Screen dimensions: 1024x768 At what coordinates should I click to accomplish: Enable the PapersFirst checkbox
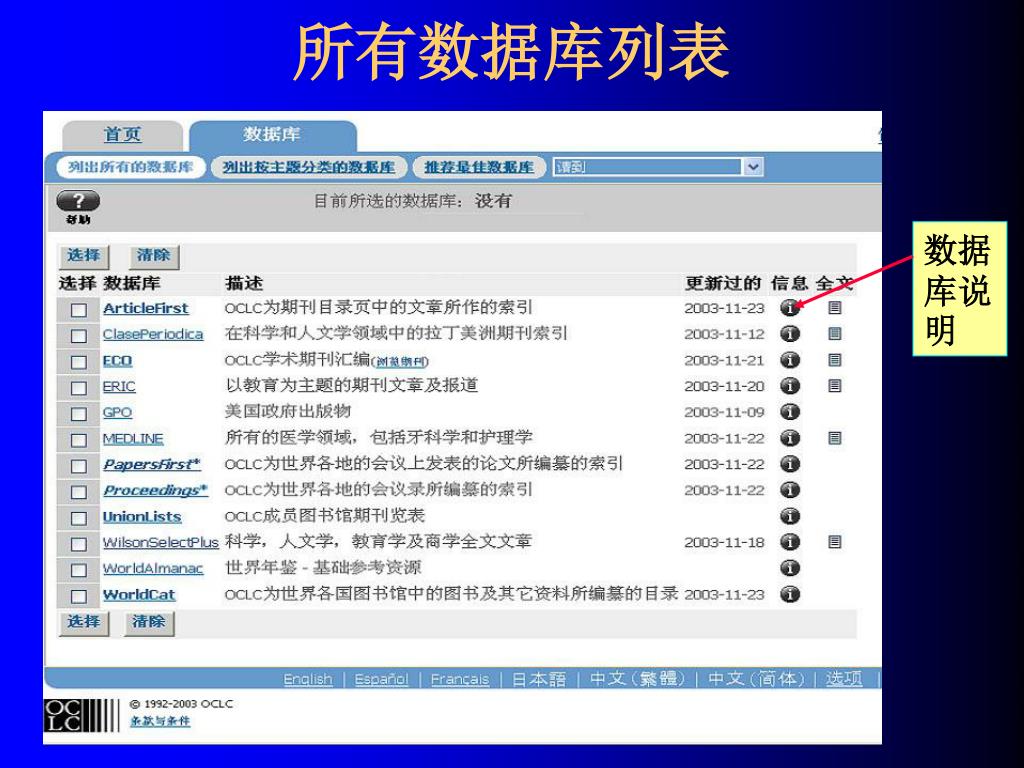[x=78, y=466]
